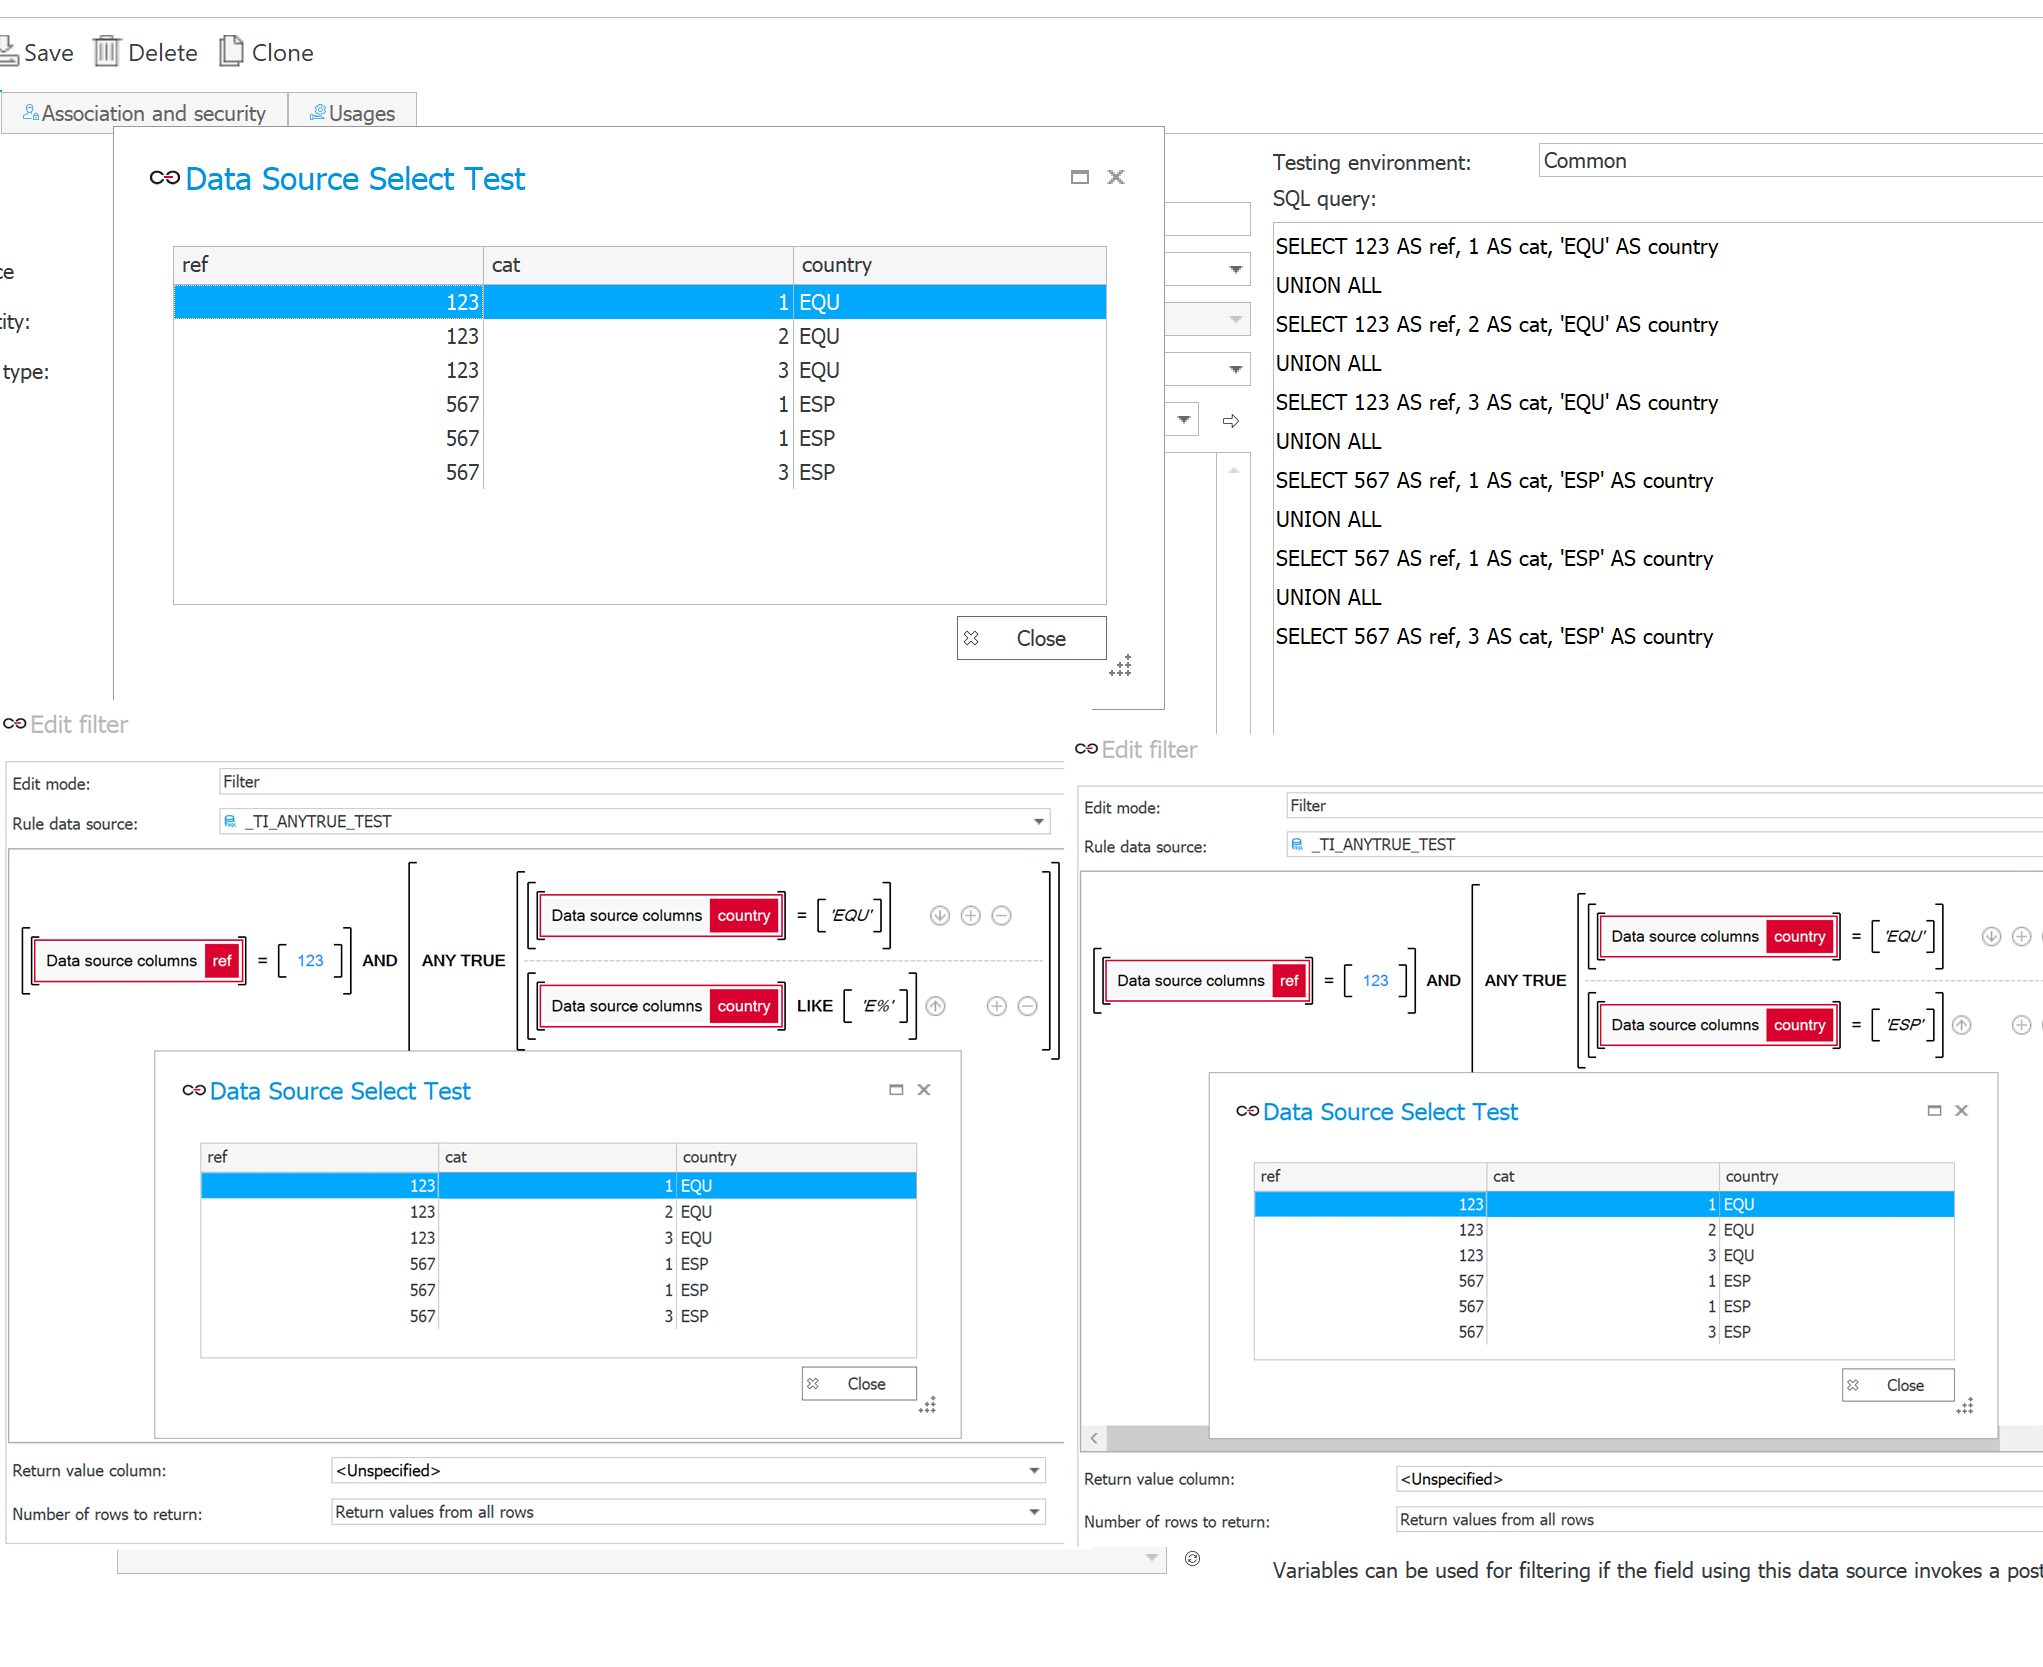The image size is (2043, 1667).
Task: Expand Number of rows to return dropdown
Action: (1034, 1512)
